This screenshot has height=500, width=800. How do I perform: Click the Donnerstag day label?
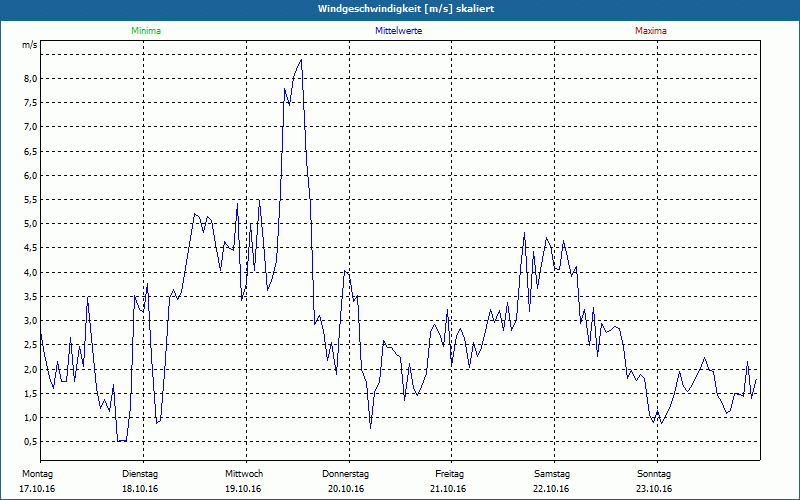click(345, 474)
